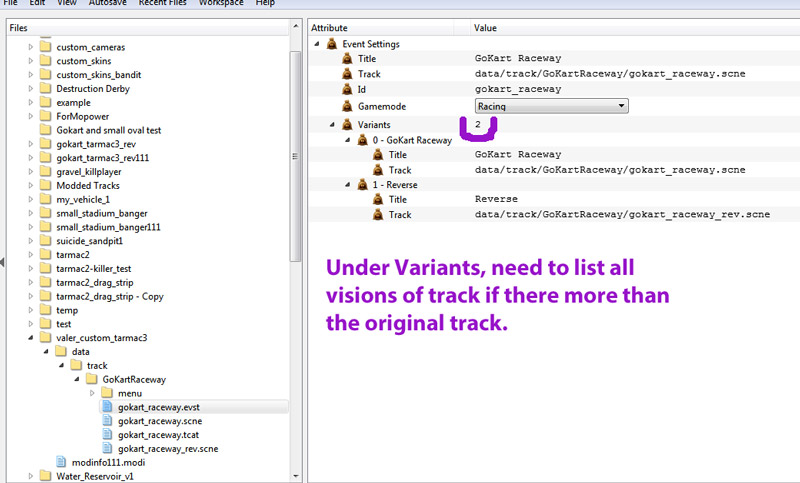The image size is (800, 483).
Task: Click the gokart_raceway.evst file icon
Action: point(107,406)
